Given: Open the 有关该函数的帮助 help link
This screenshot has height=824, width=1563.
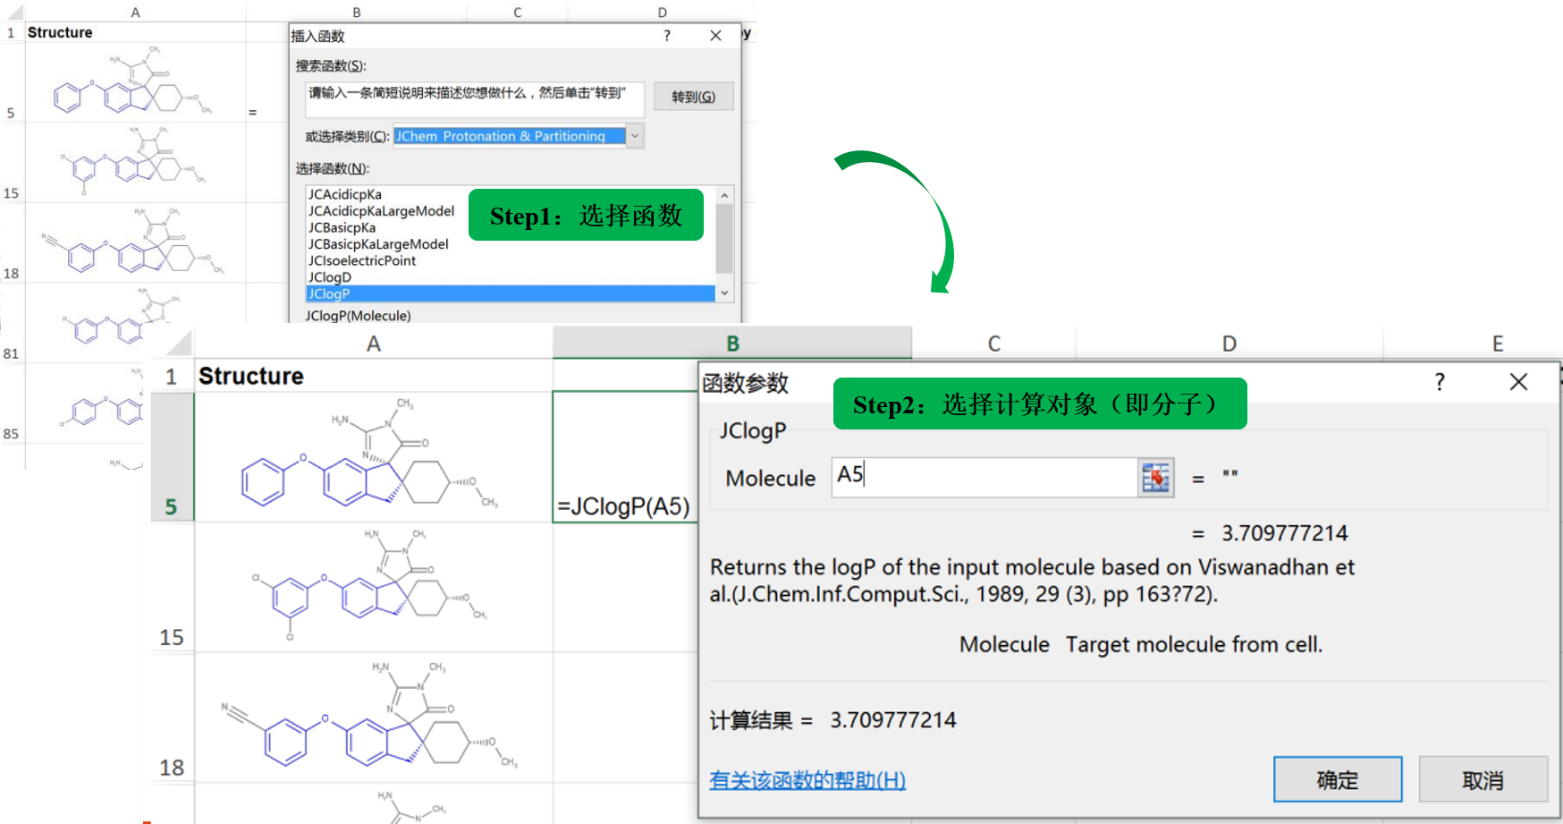Looking at the screenshot, I should (807, 780).
